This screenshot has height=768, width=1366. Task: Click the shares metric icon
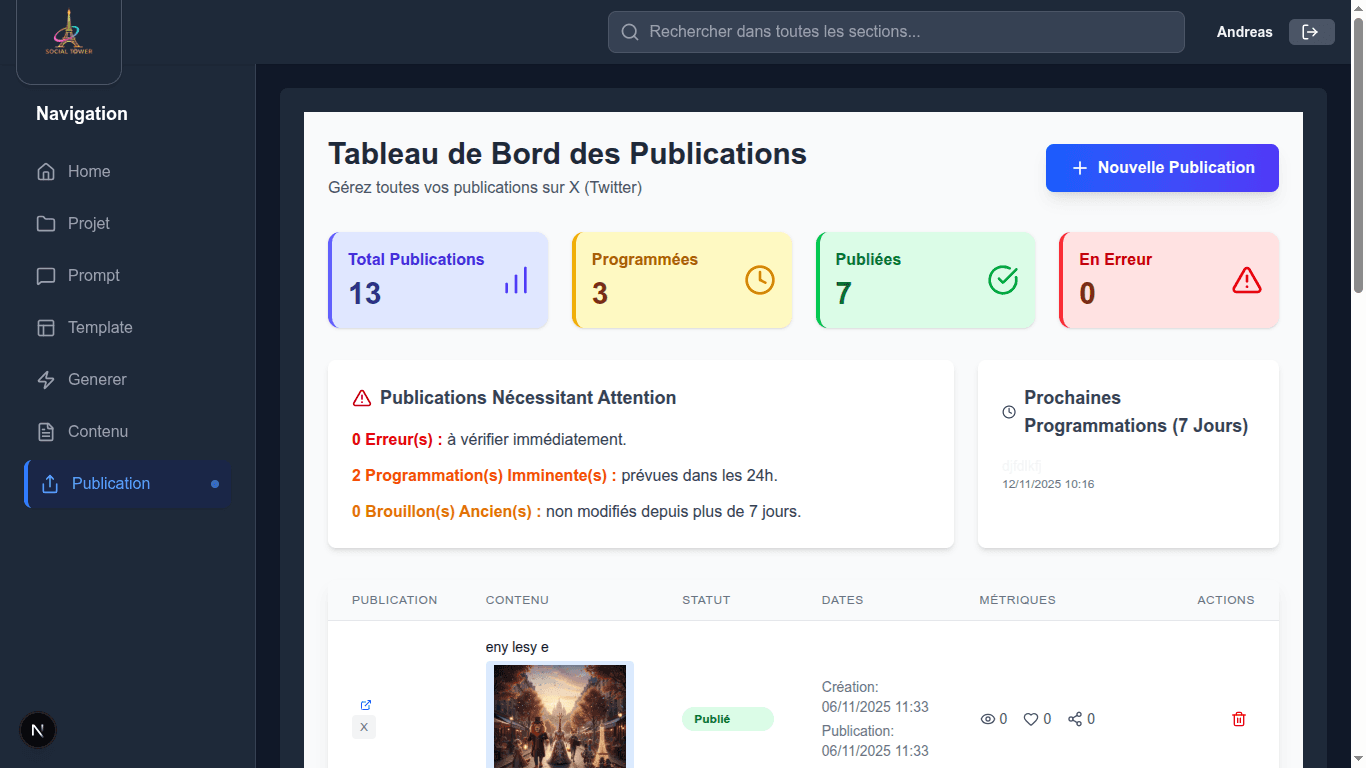[1075, 719]
